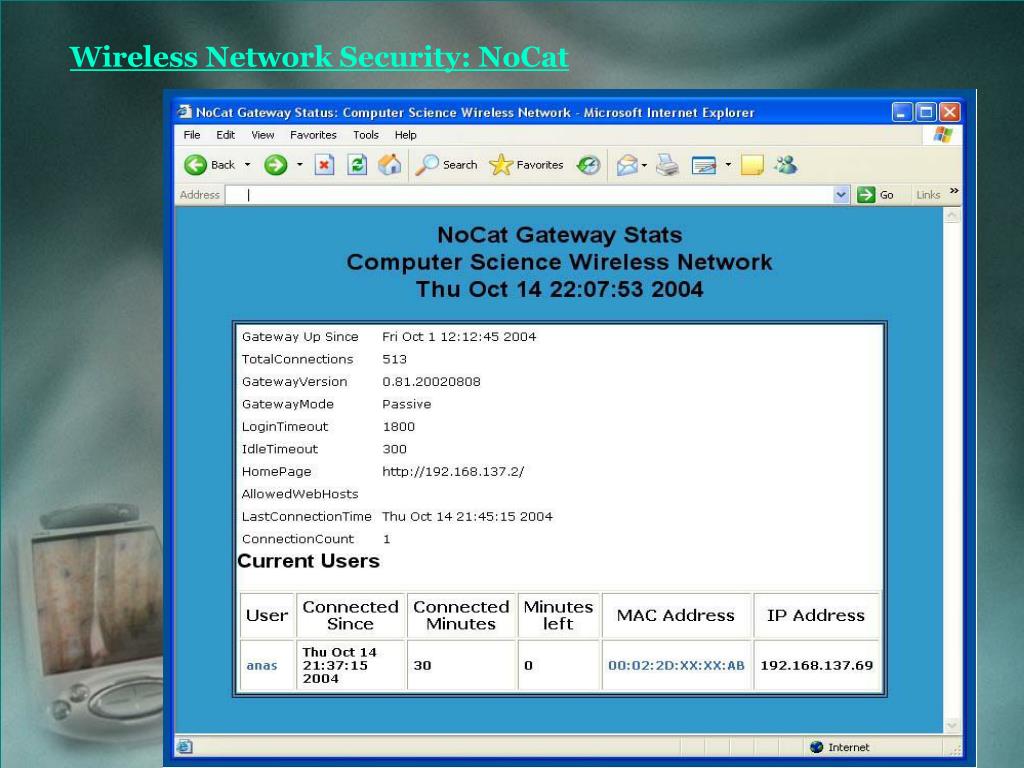Image resolution: width=1024 pixels, height=768 pixels.
Task: Open the Edit menu
Action: [225, 135]
